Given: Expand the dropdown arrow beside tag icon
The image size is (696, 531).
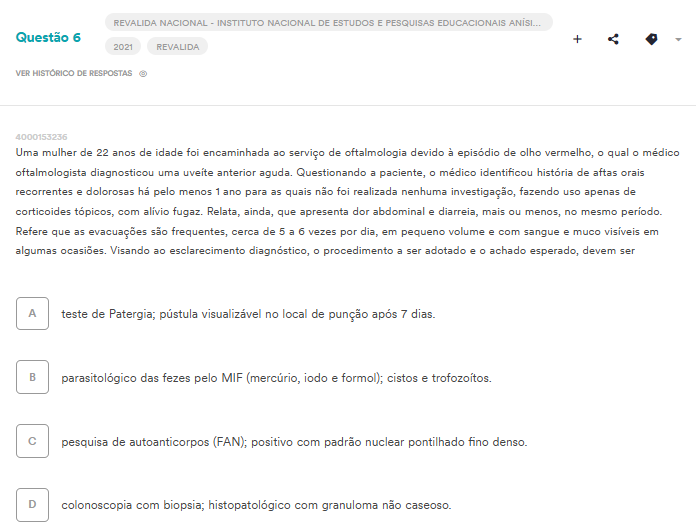Looking at the screenshot, I should pos(678,40).
